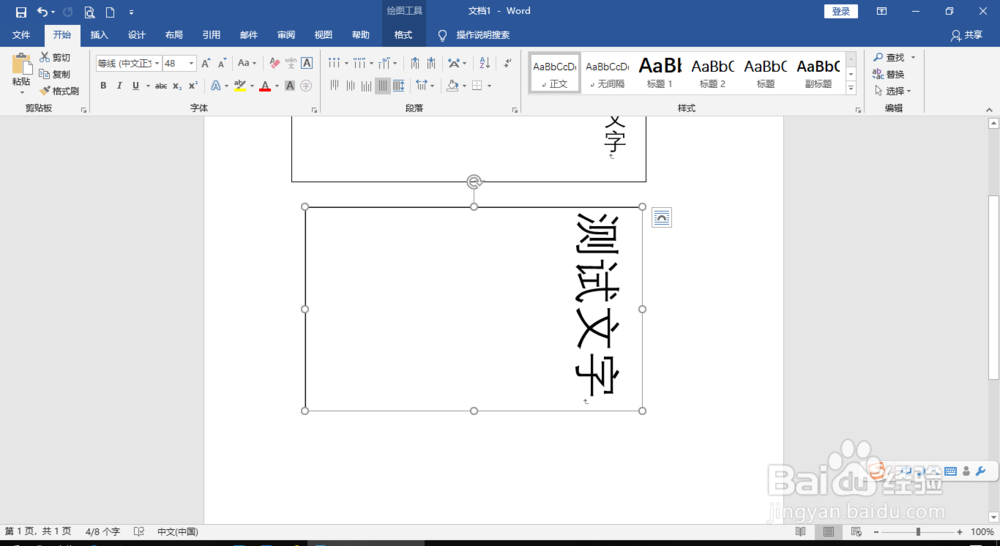Screen dimensions: 1000x546
Task: Cut selection with 剪切 scissors
Action: [x=55, y=57]
